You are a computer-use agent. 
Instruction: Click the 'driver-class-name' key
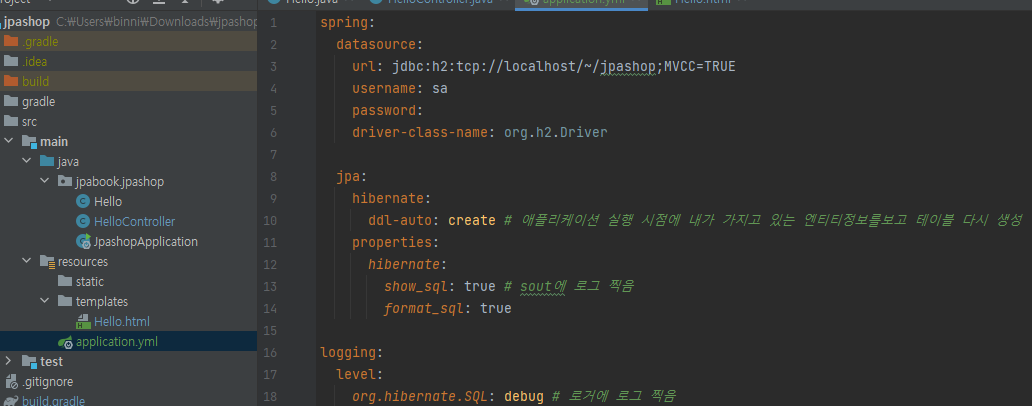pos(419,132)
